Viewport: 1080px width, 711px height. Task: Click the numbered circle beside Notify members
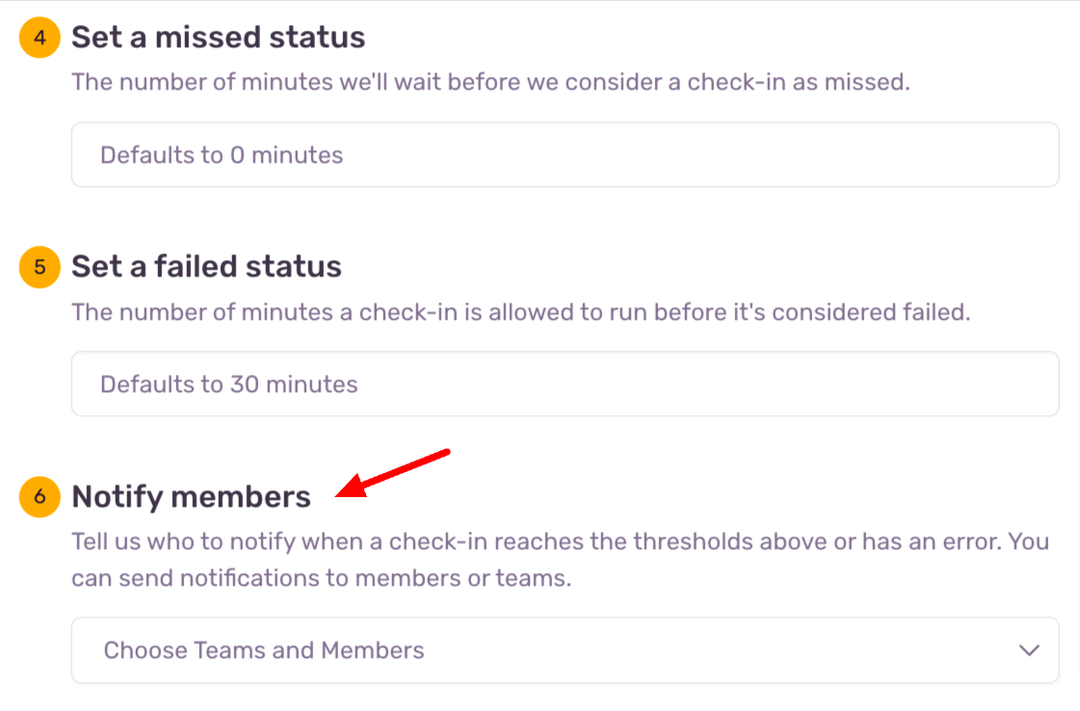[39, 497]
